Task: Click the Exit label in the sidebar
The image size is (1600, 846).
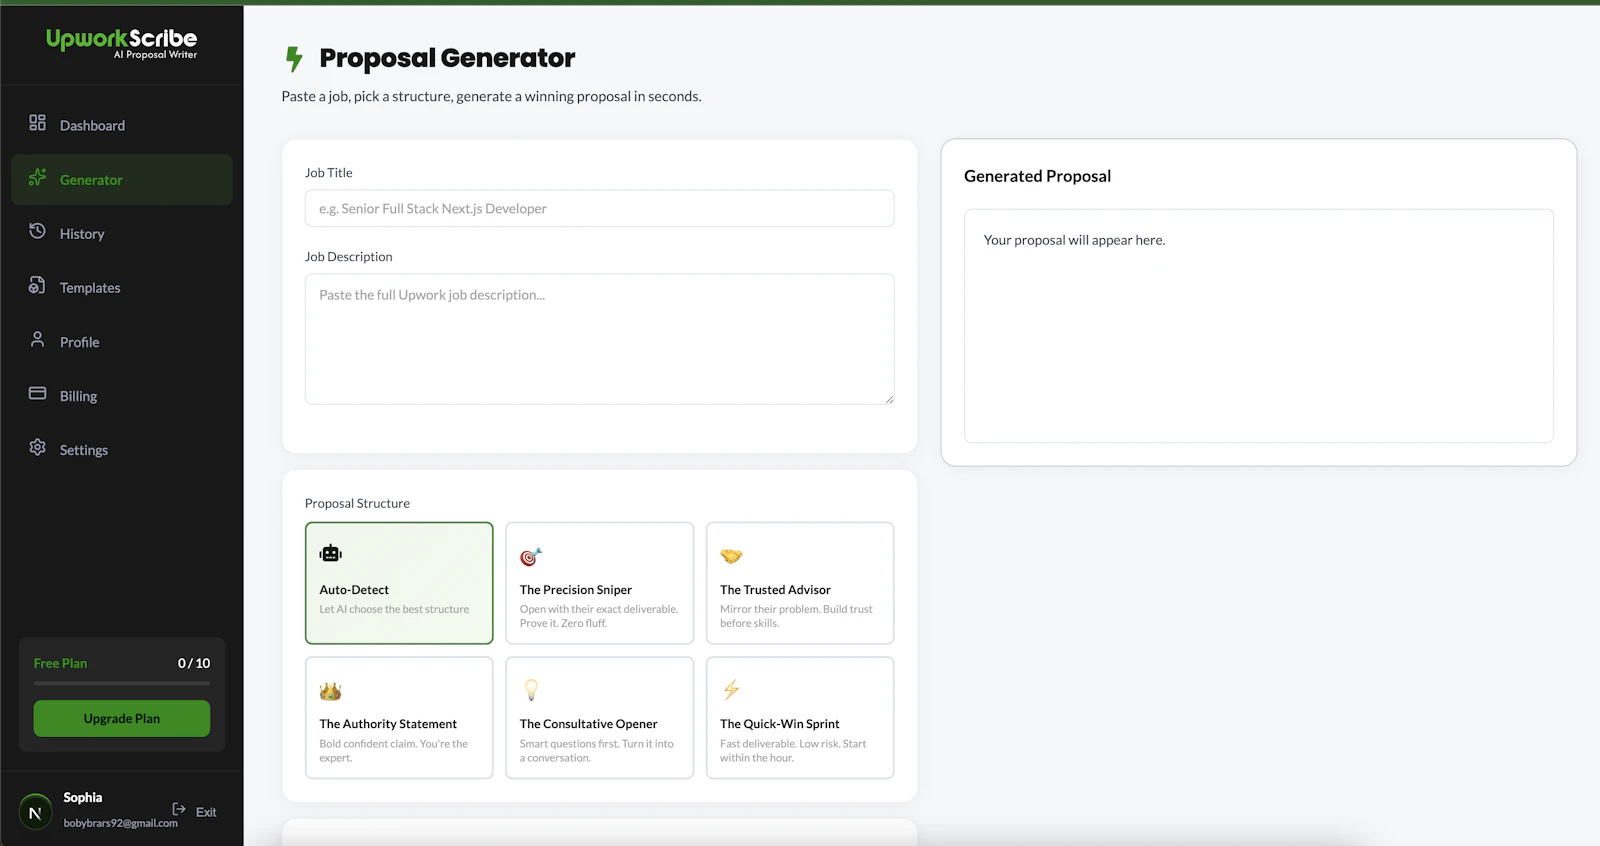Action: (206, 812)
